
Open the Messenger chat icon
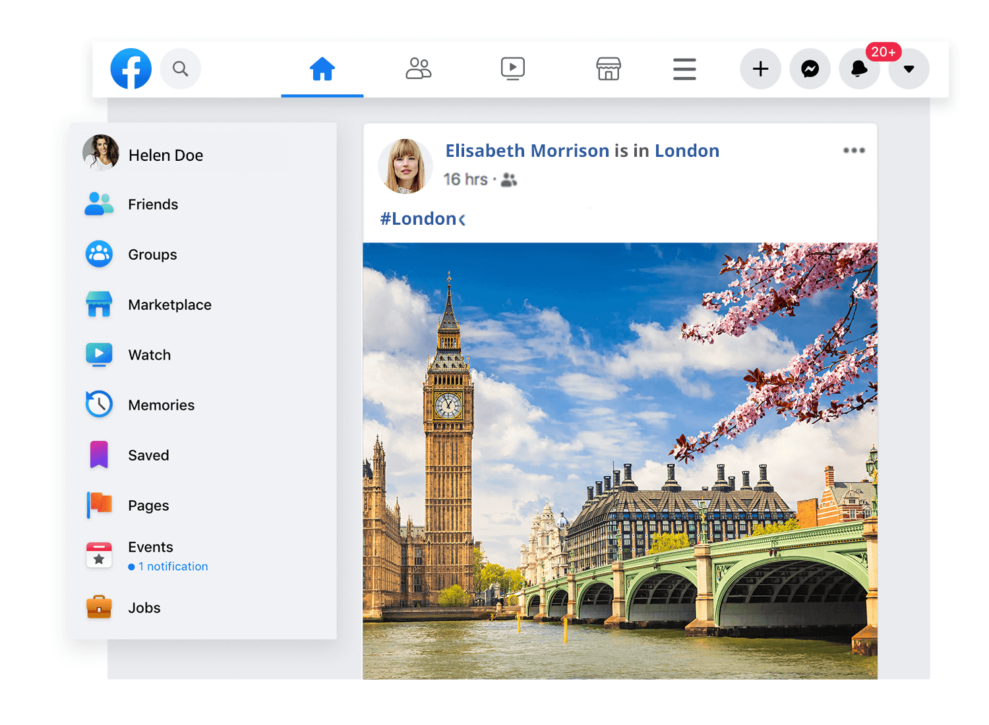point(810,69)
